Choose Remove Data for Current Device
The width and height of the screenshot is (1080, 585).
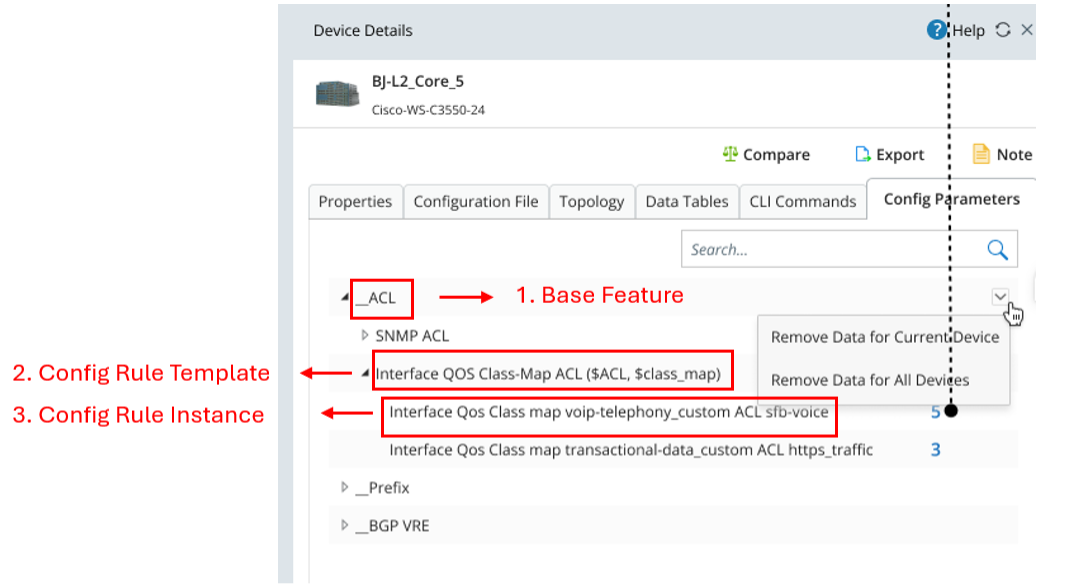[x=884, y=337]
